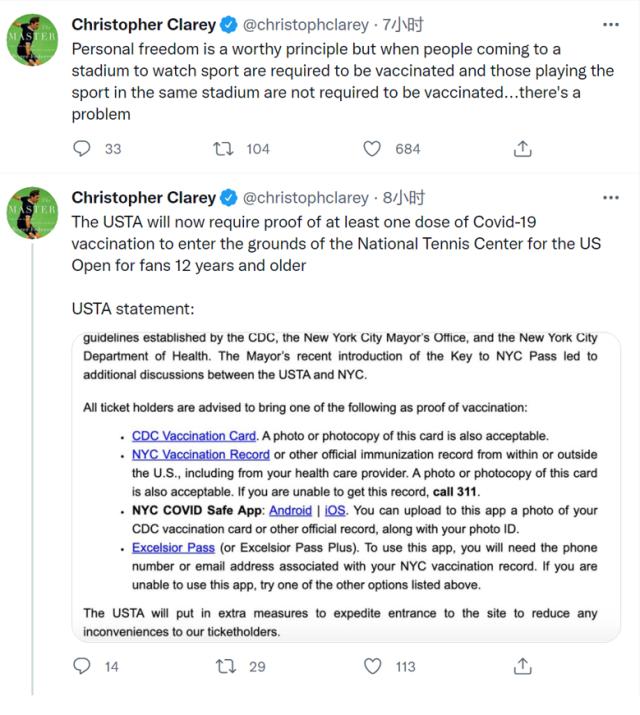Follow the NYC Vaccination Record link
The width and height of the screenshot is (640, 715).
coord(200,454)
